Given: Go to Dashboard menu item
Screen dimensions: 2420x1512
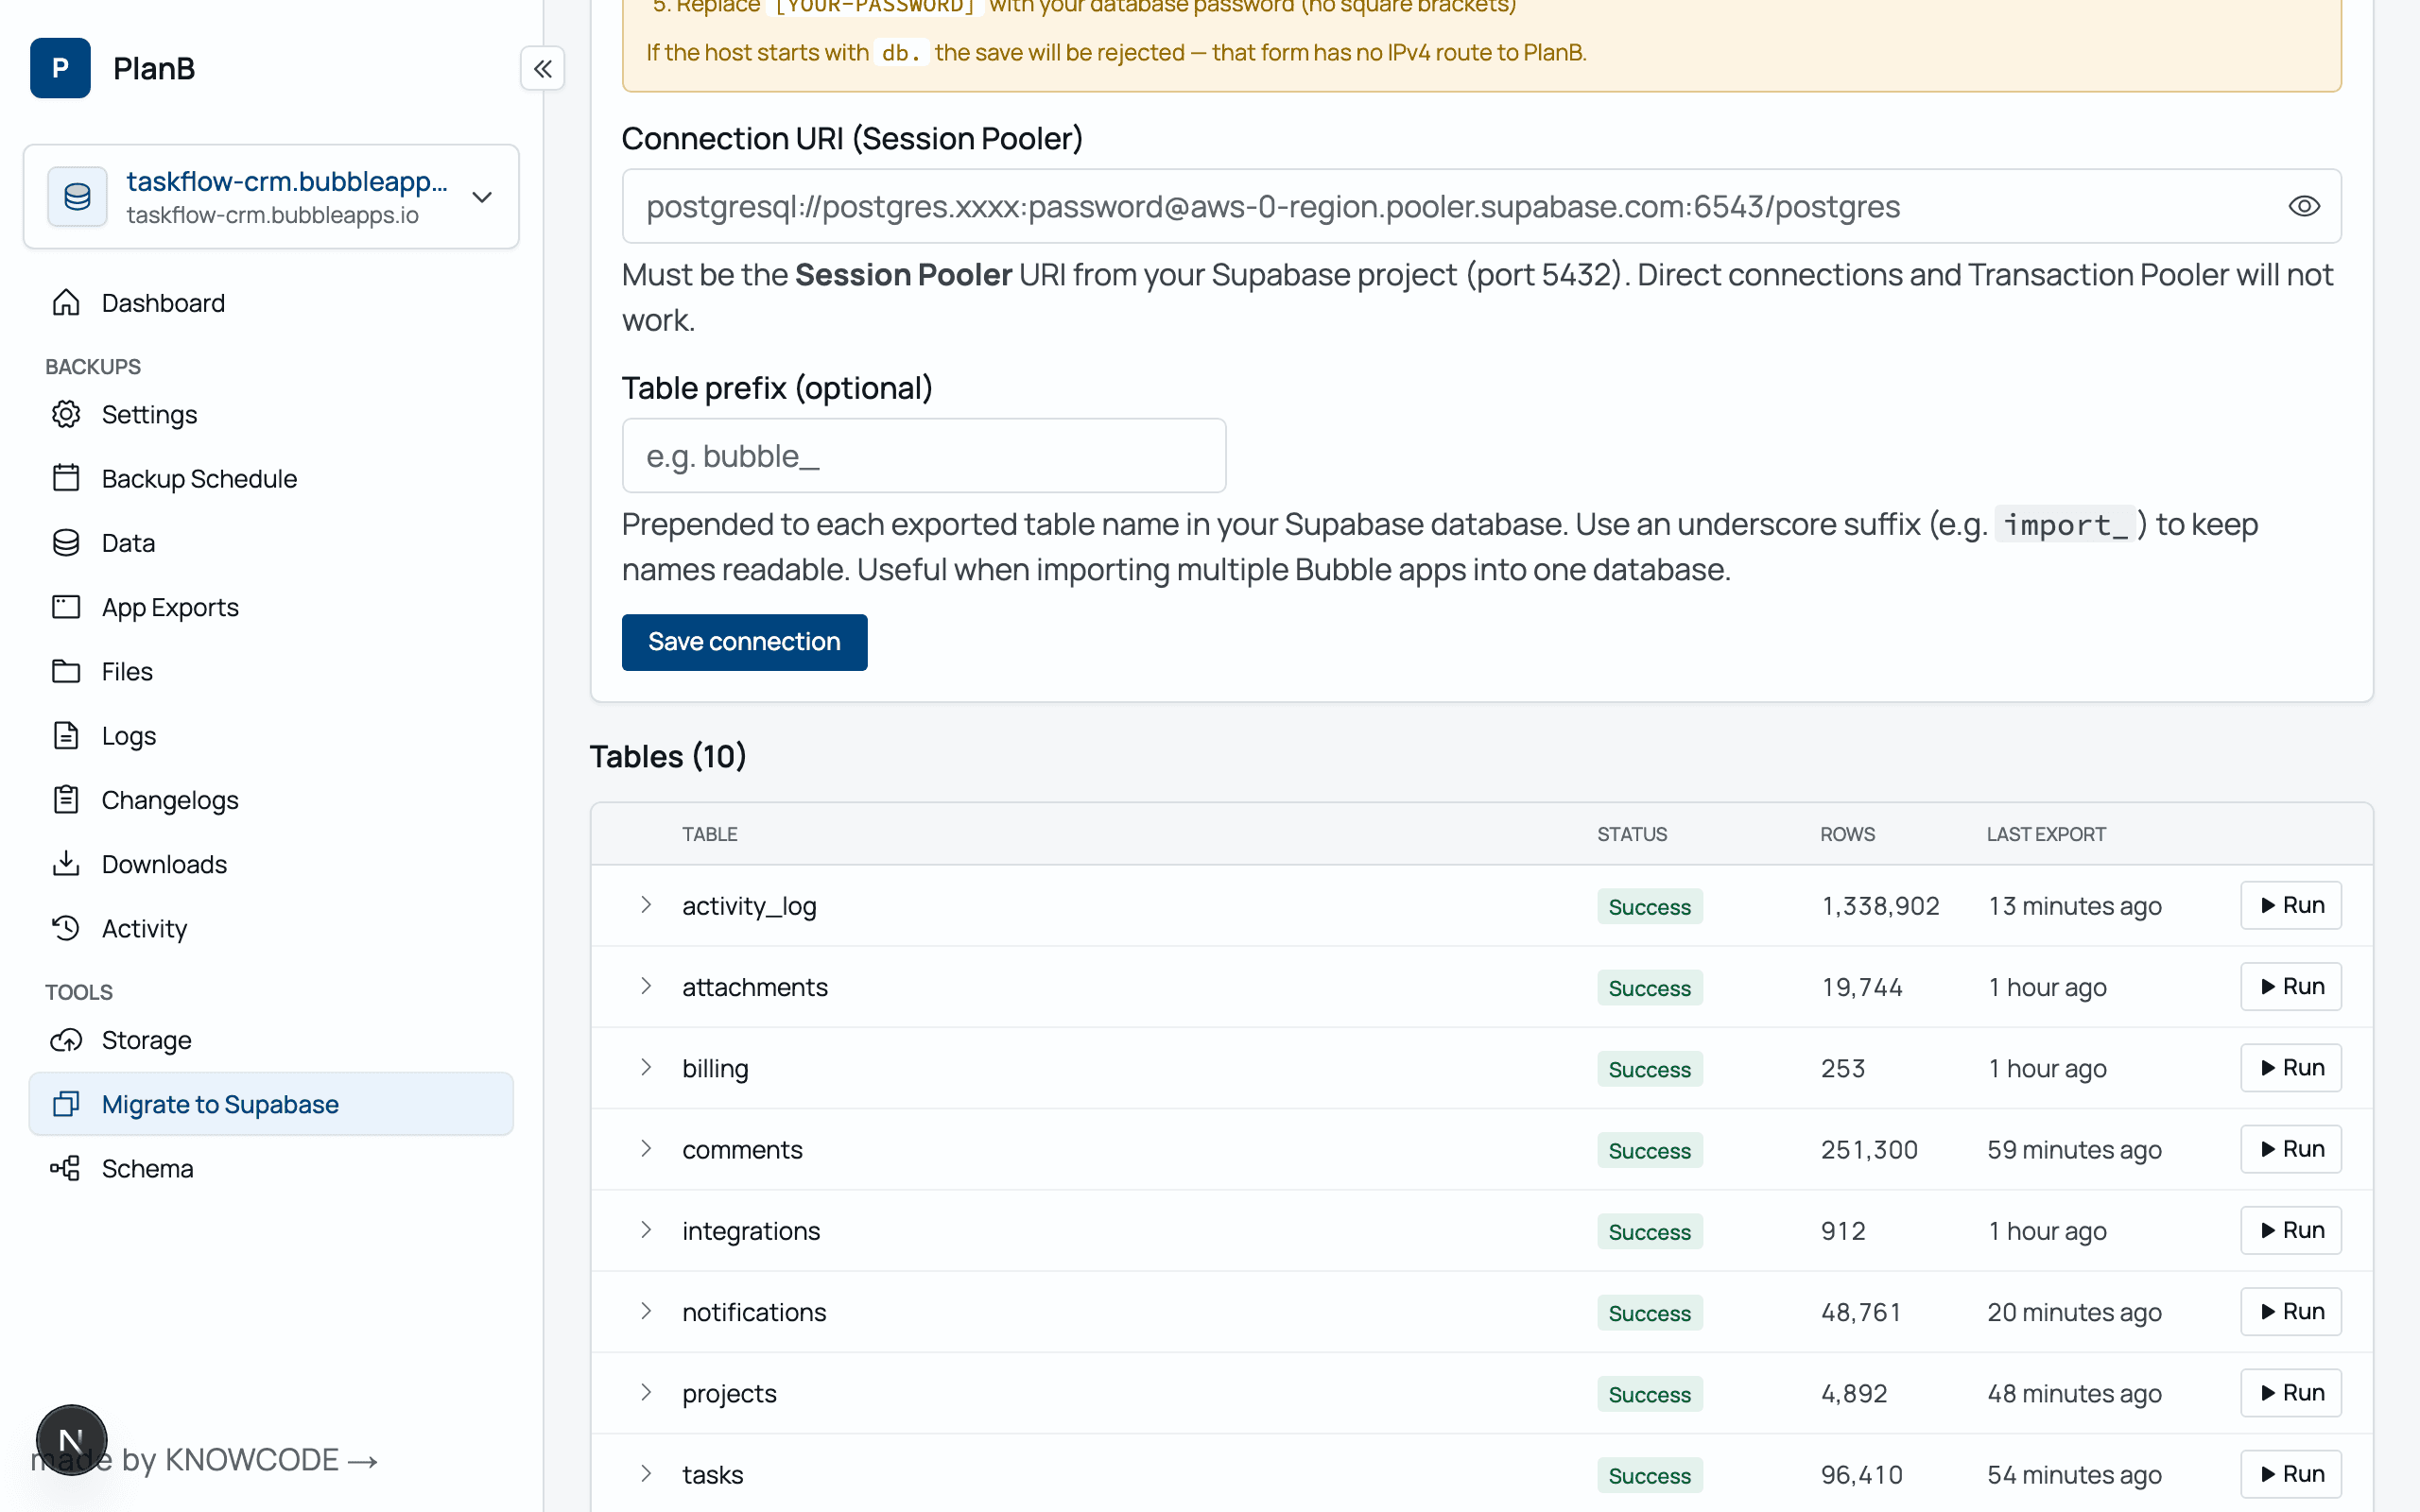Looking at the screenshot, I should coord(271,302).
